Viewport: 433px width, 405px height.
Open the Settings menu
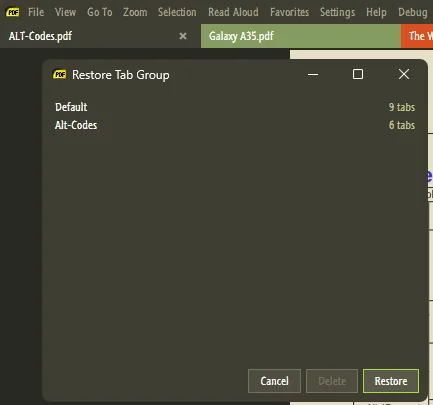tap(337, 12)
